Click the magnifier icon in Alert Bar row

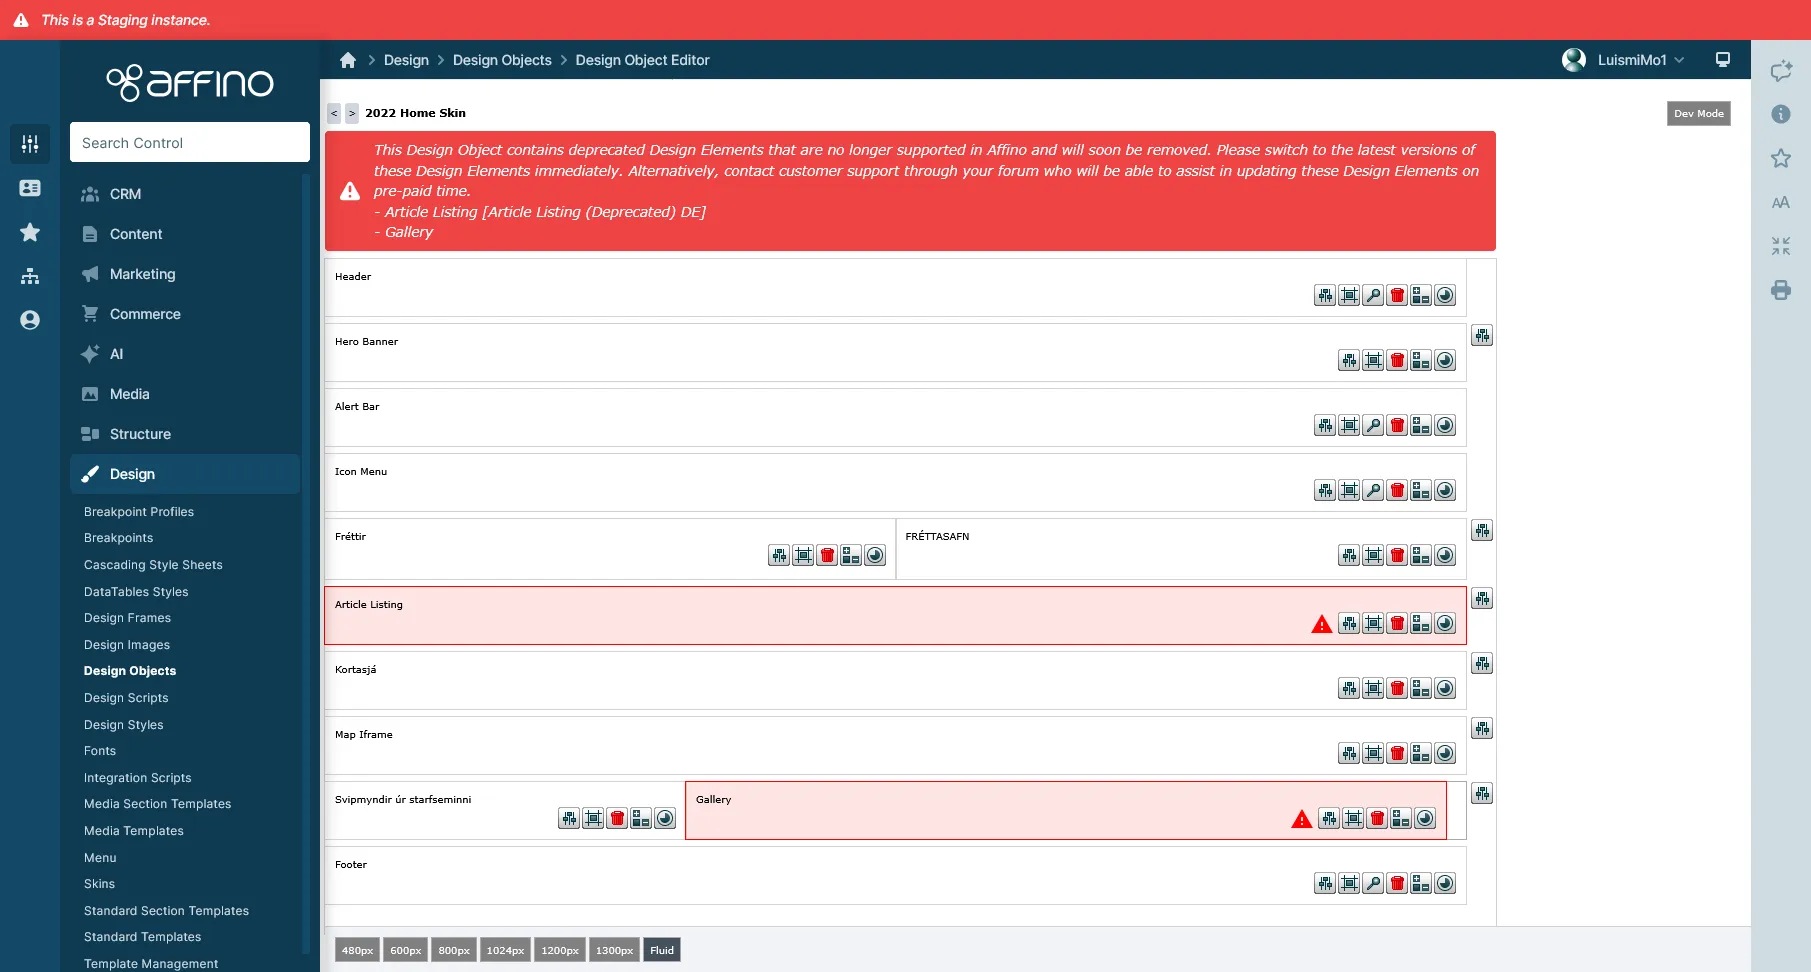pyautogui.click(x=1373, y=425)
